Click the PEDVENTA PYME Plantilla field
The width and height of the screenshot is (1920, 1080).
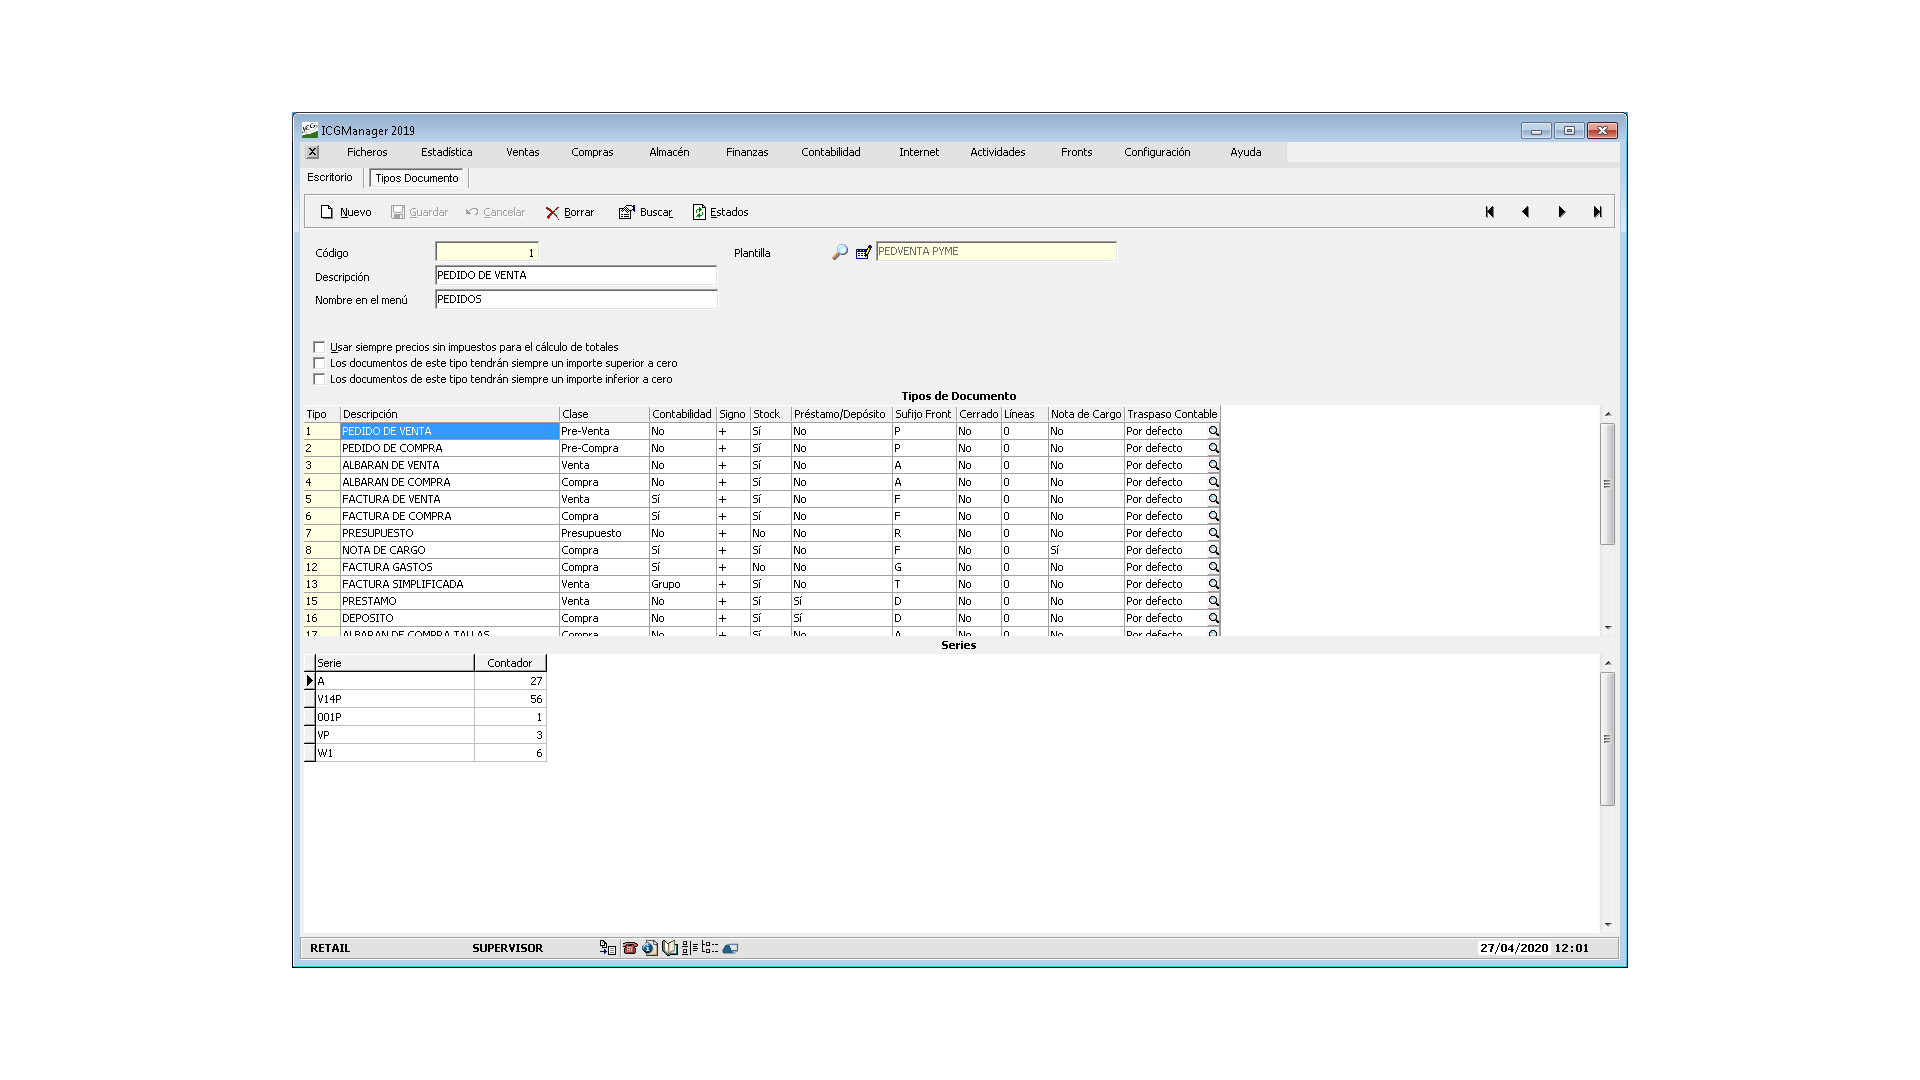tap(996, 251)
